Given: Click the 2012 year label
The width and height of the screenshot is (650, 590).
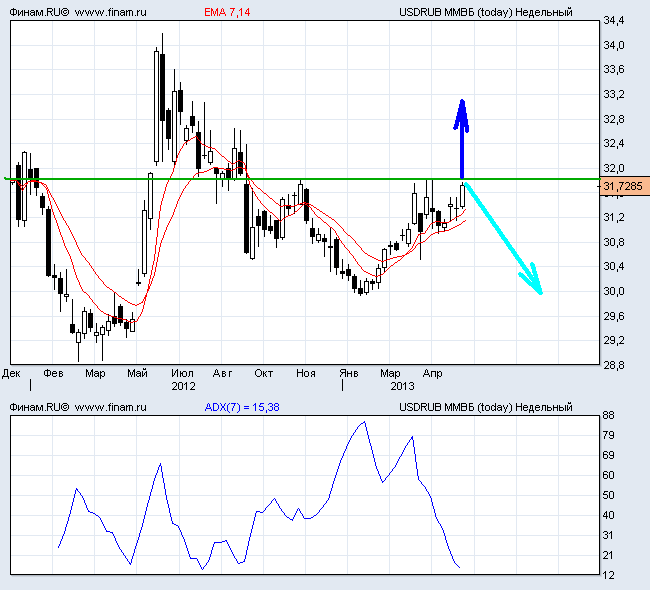Looking at the screenshot, I should pyautogui.click(x=183, y=385).
